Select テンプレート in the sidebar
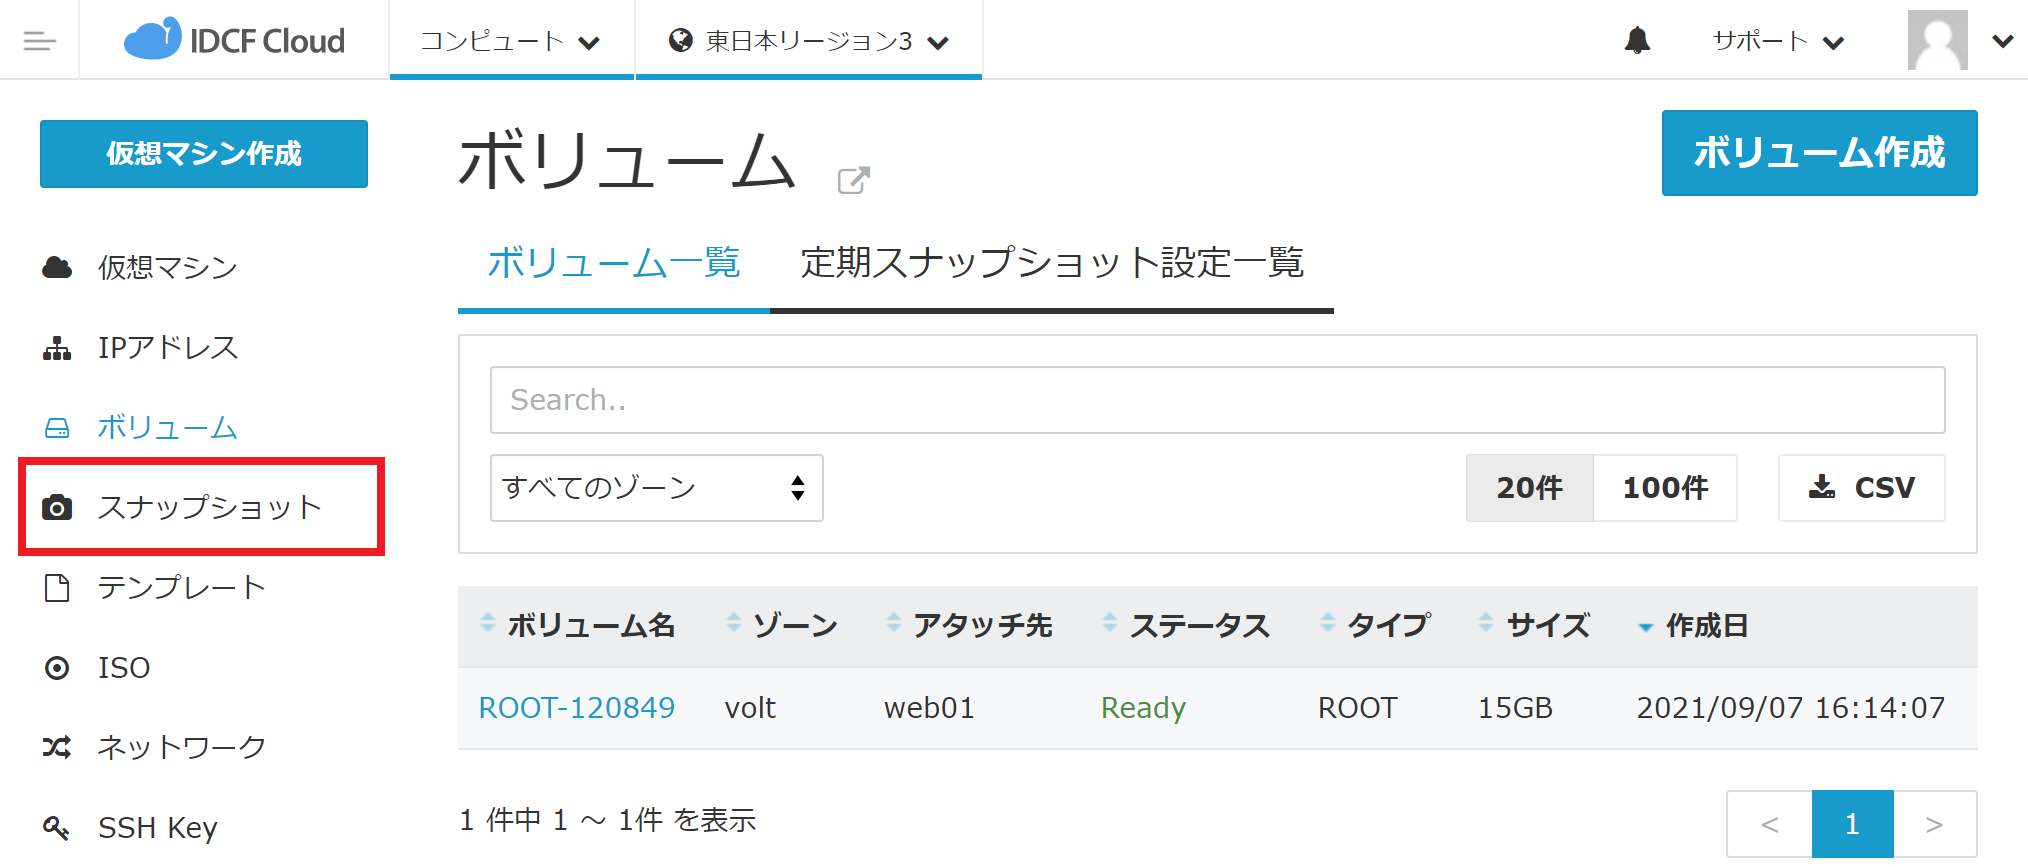 click(x=181, y=587)
